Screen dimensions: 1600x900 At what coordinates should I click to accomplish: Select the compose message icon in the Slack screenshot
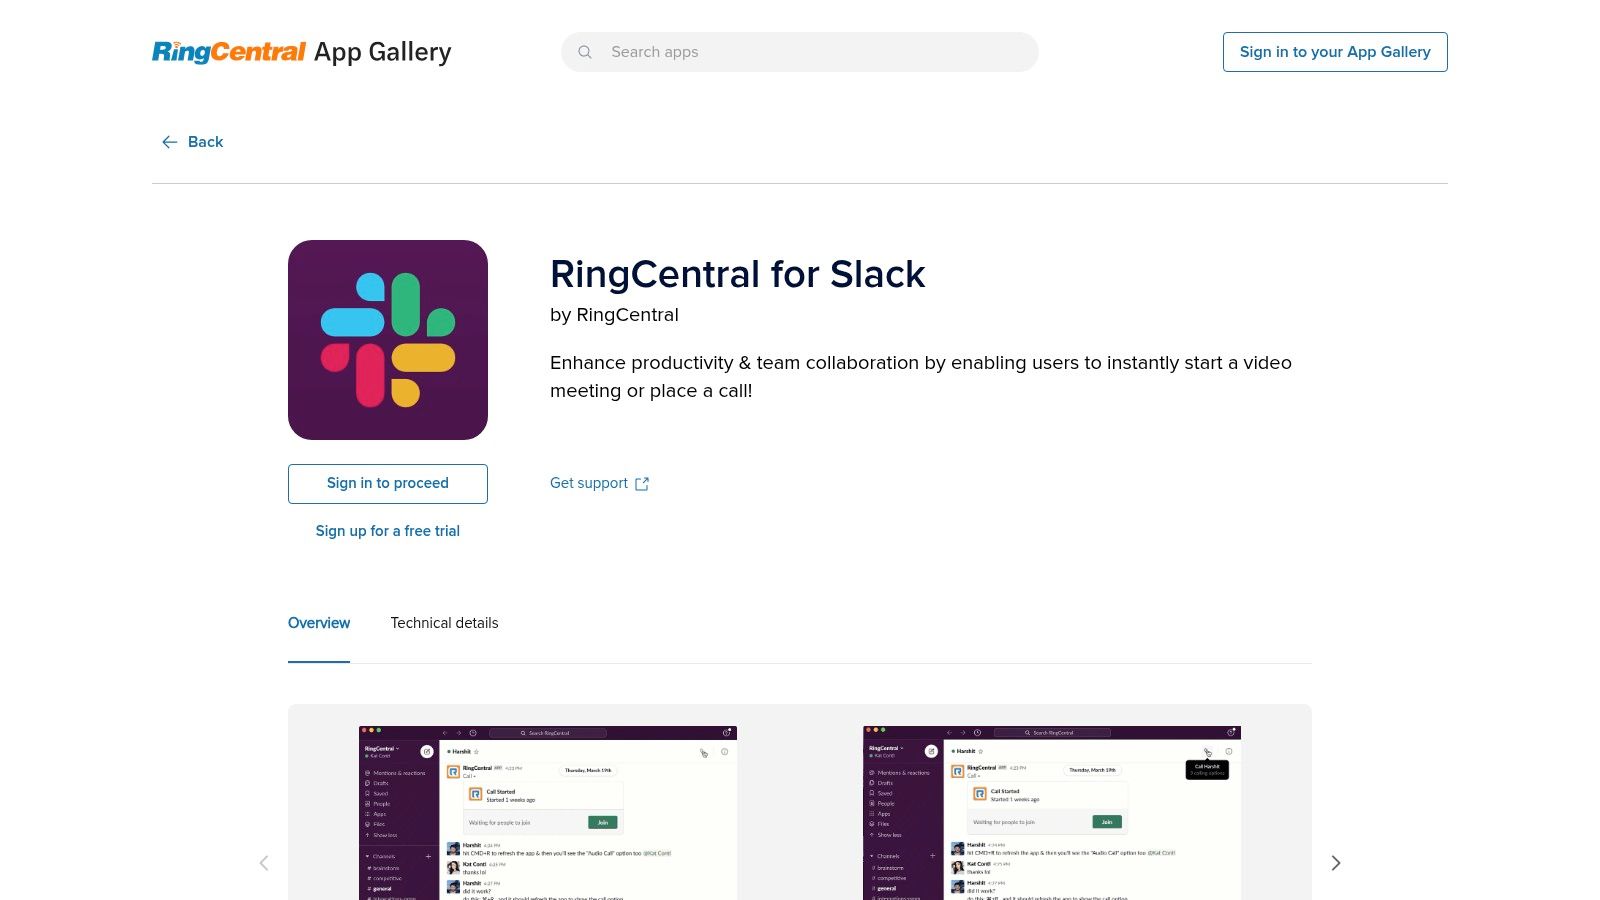(428, 752)
